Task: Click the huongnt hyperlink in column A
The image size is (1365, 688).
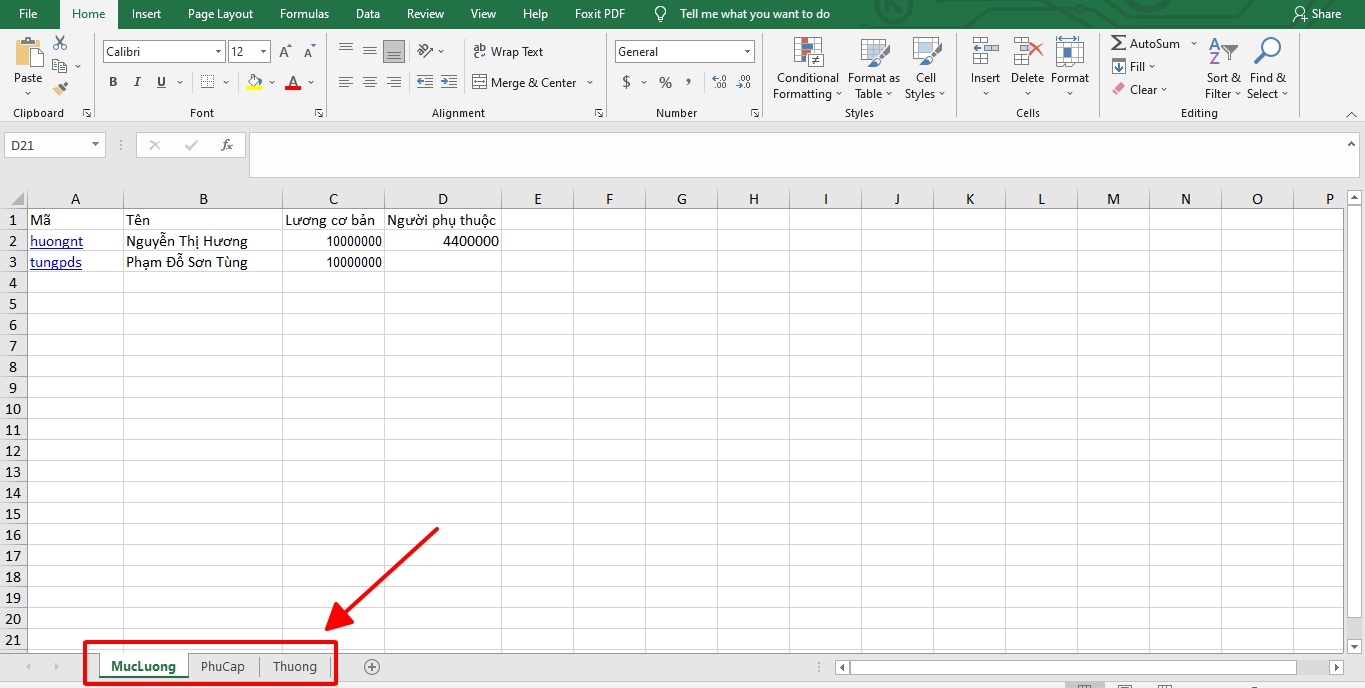Action: tap(57, 241)
